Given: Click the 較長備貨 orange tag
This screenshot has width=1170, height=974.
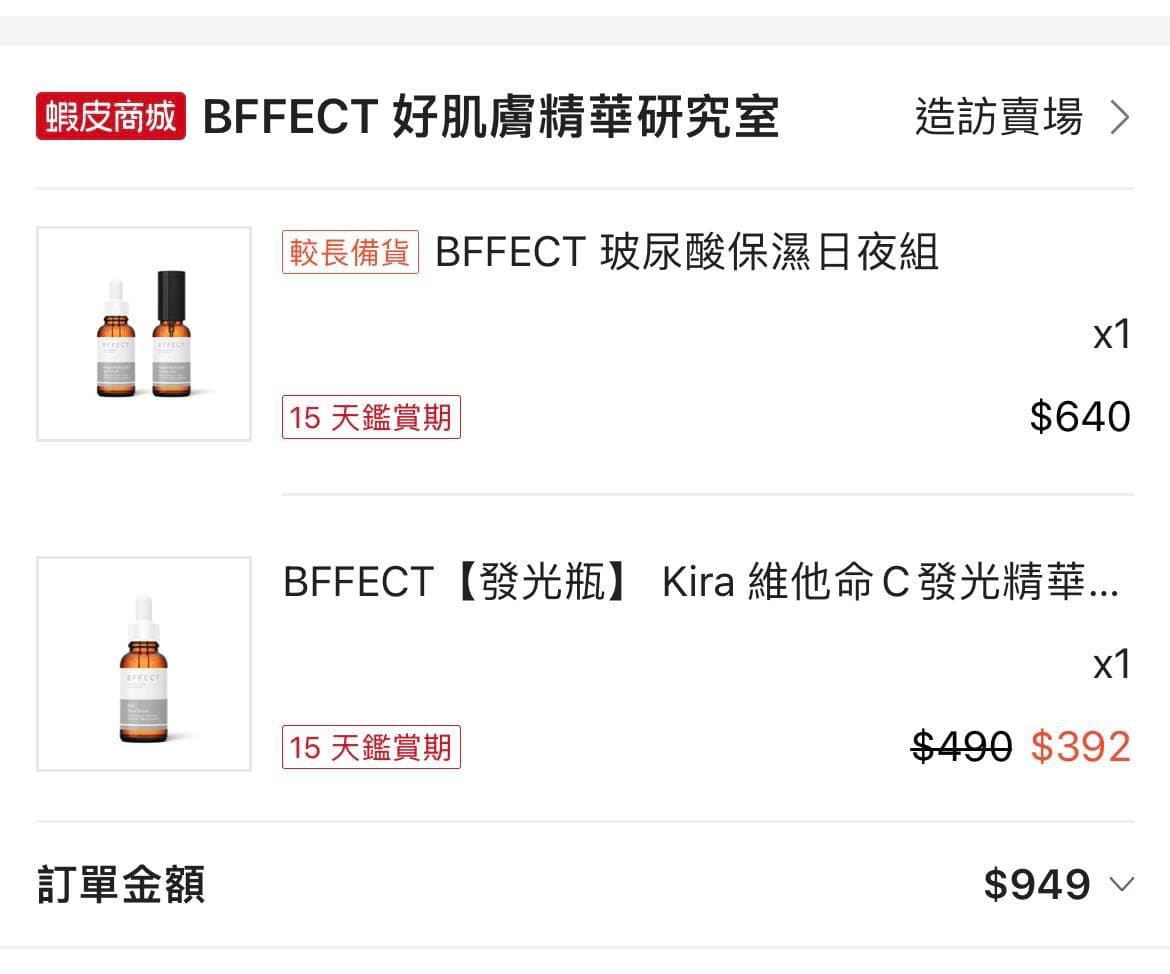Looking at the screenshot, I should coord(350,253).
